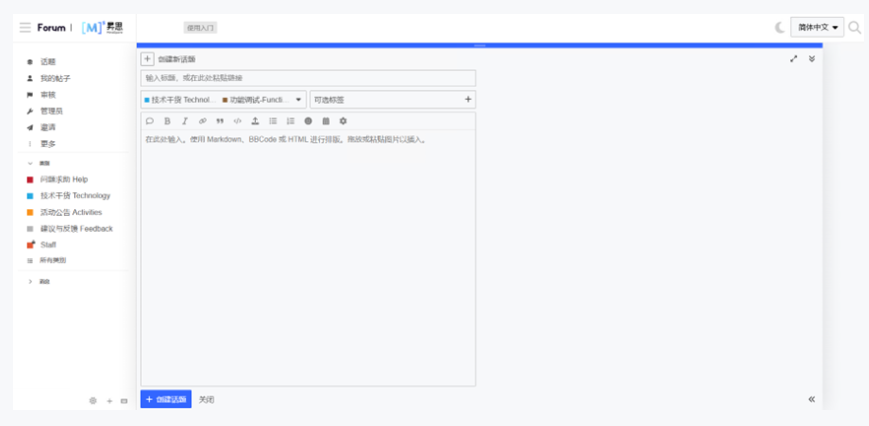The width and height of the screenshot is (869, 426).
Task: Click the upload file icon
Action: coord(255,121)
